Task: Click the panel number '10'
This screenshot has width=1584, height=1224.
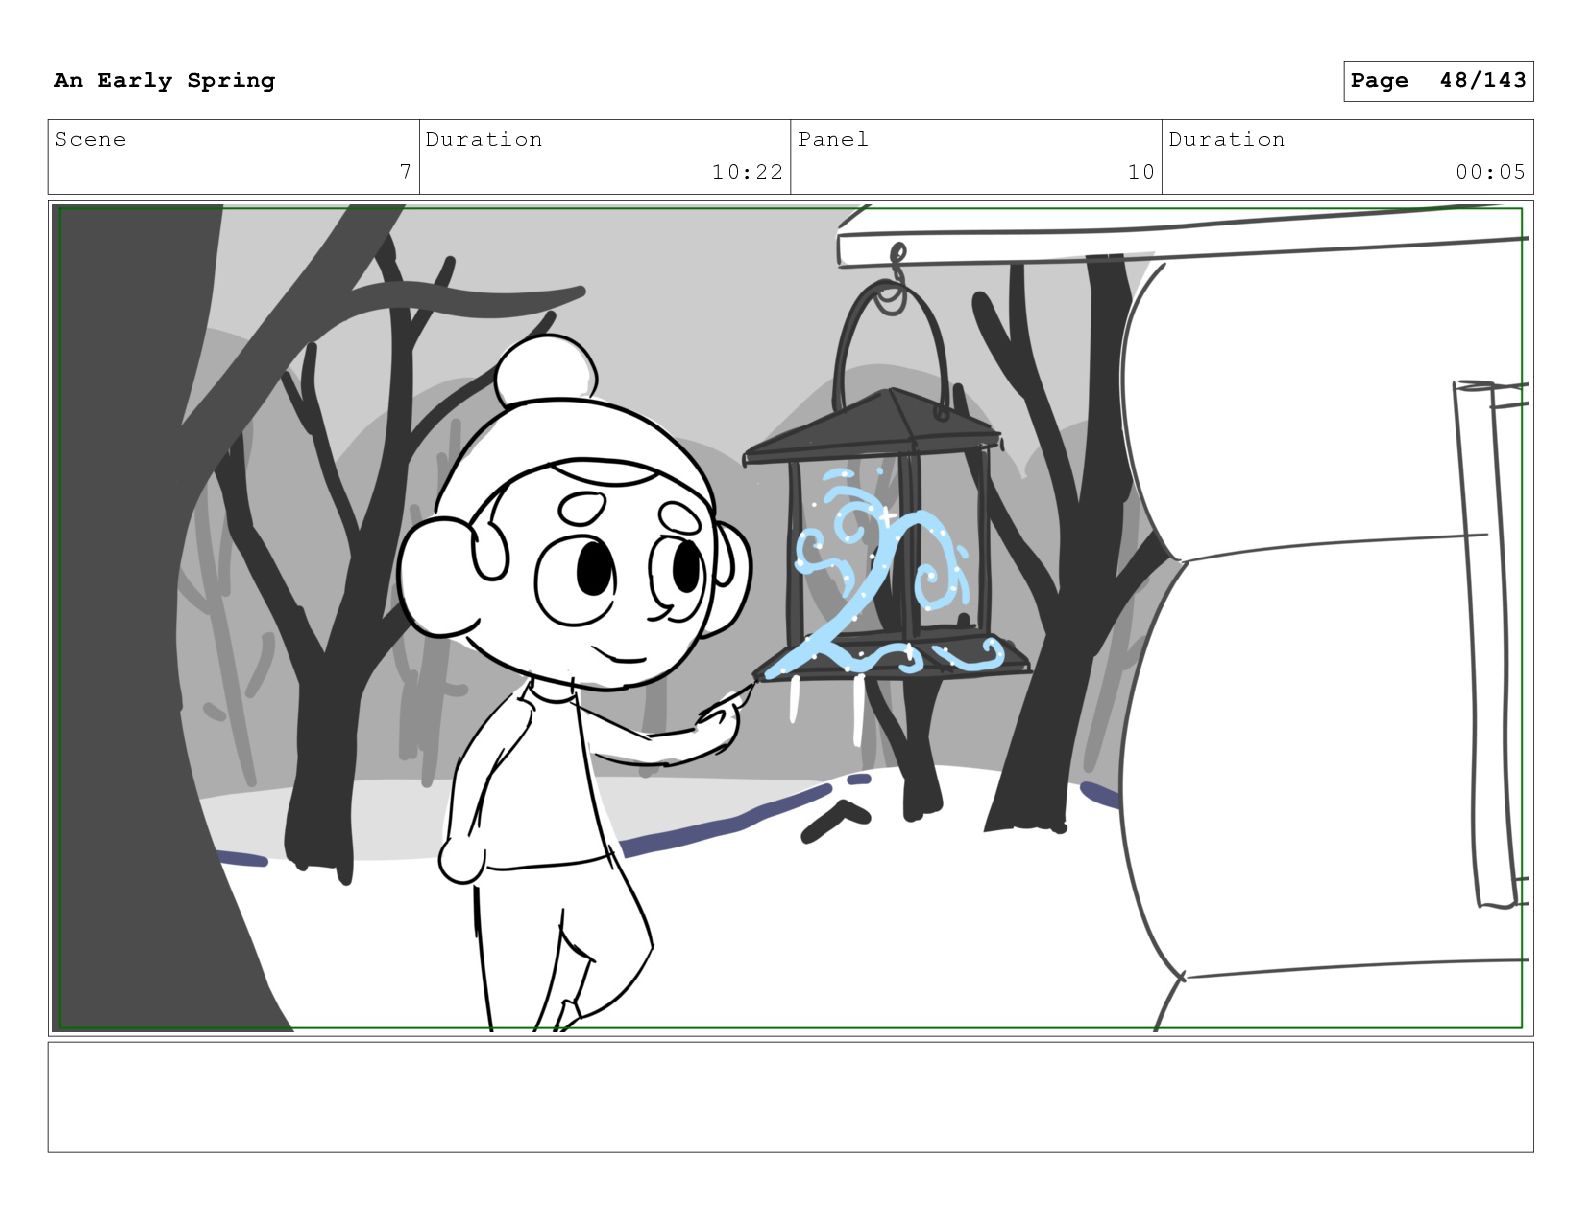Action: (1141, 172)
